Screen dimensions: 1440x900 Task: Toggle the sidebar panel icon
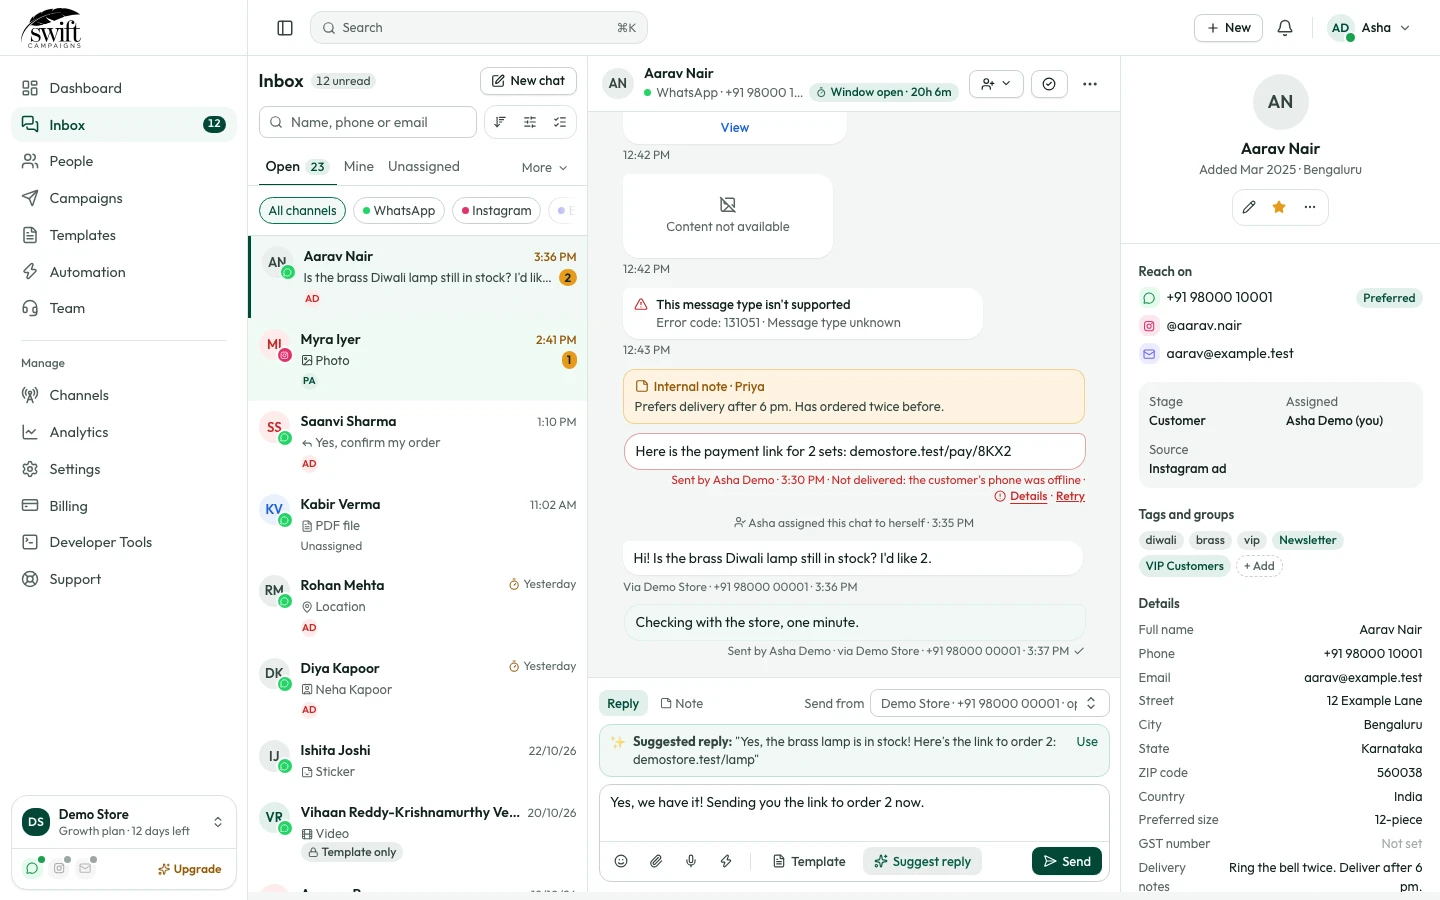click(x=285, y=28)
